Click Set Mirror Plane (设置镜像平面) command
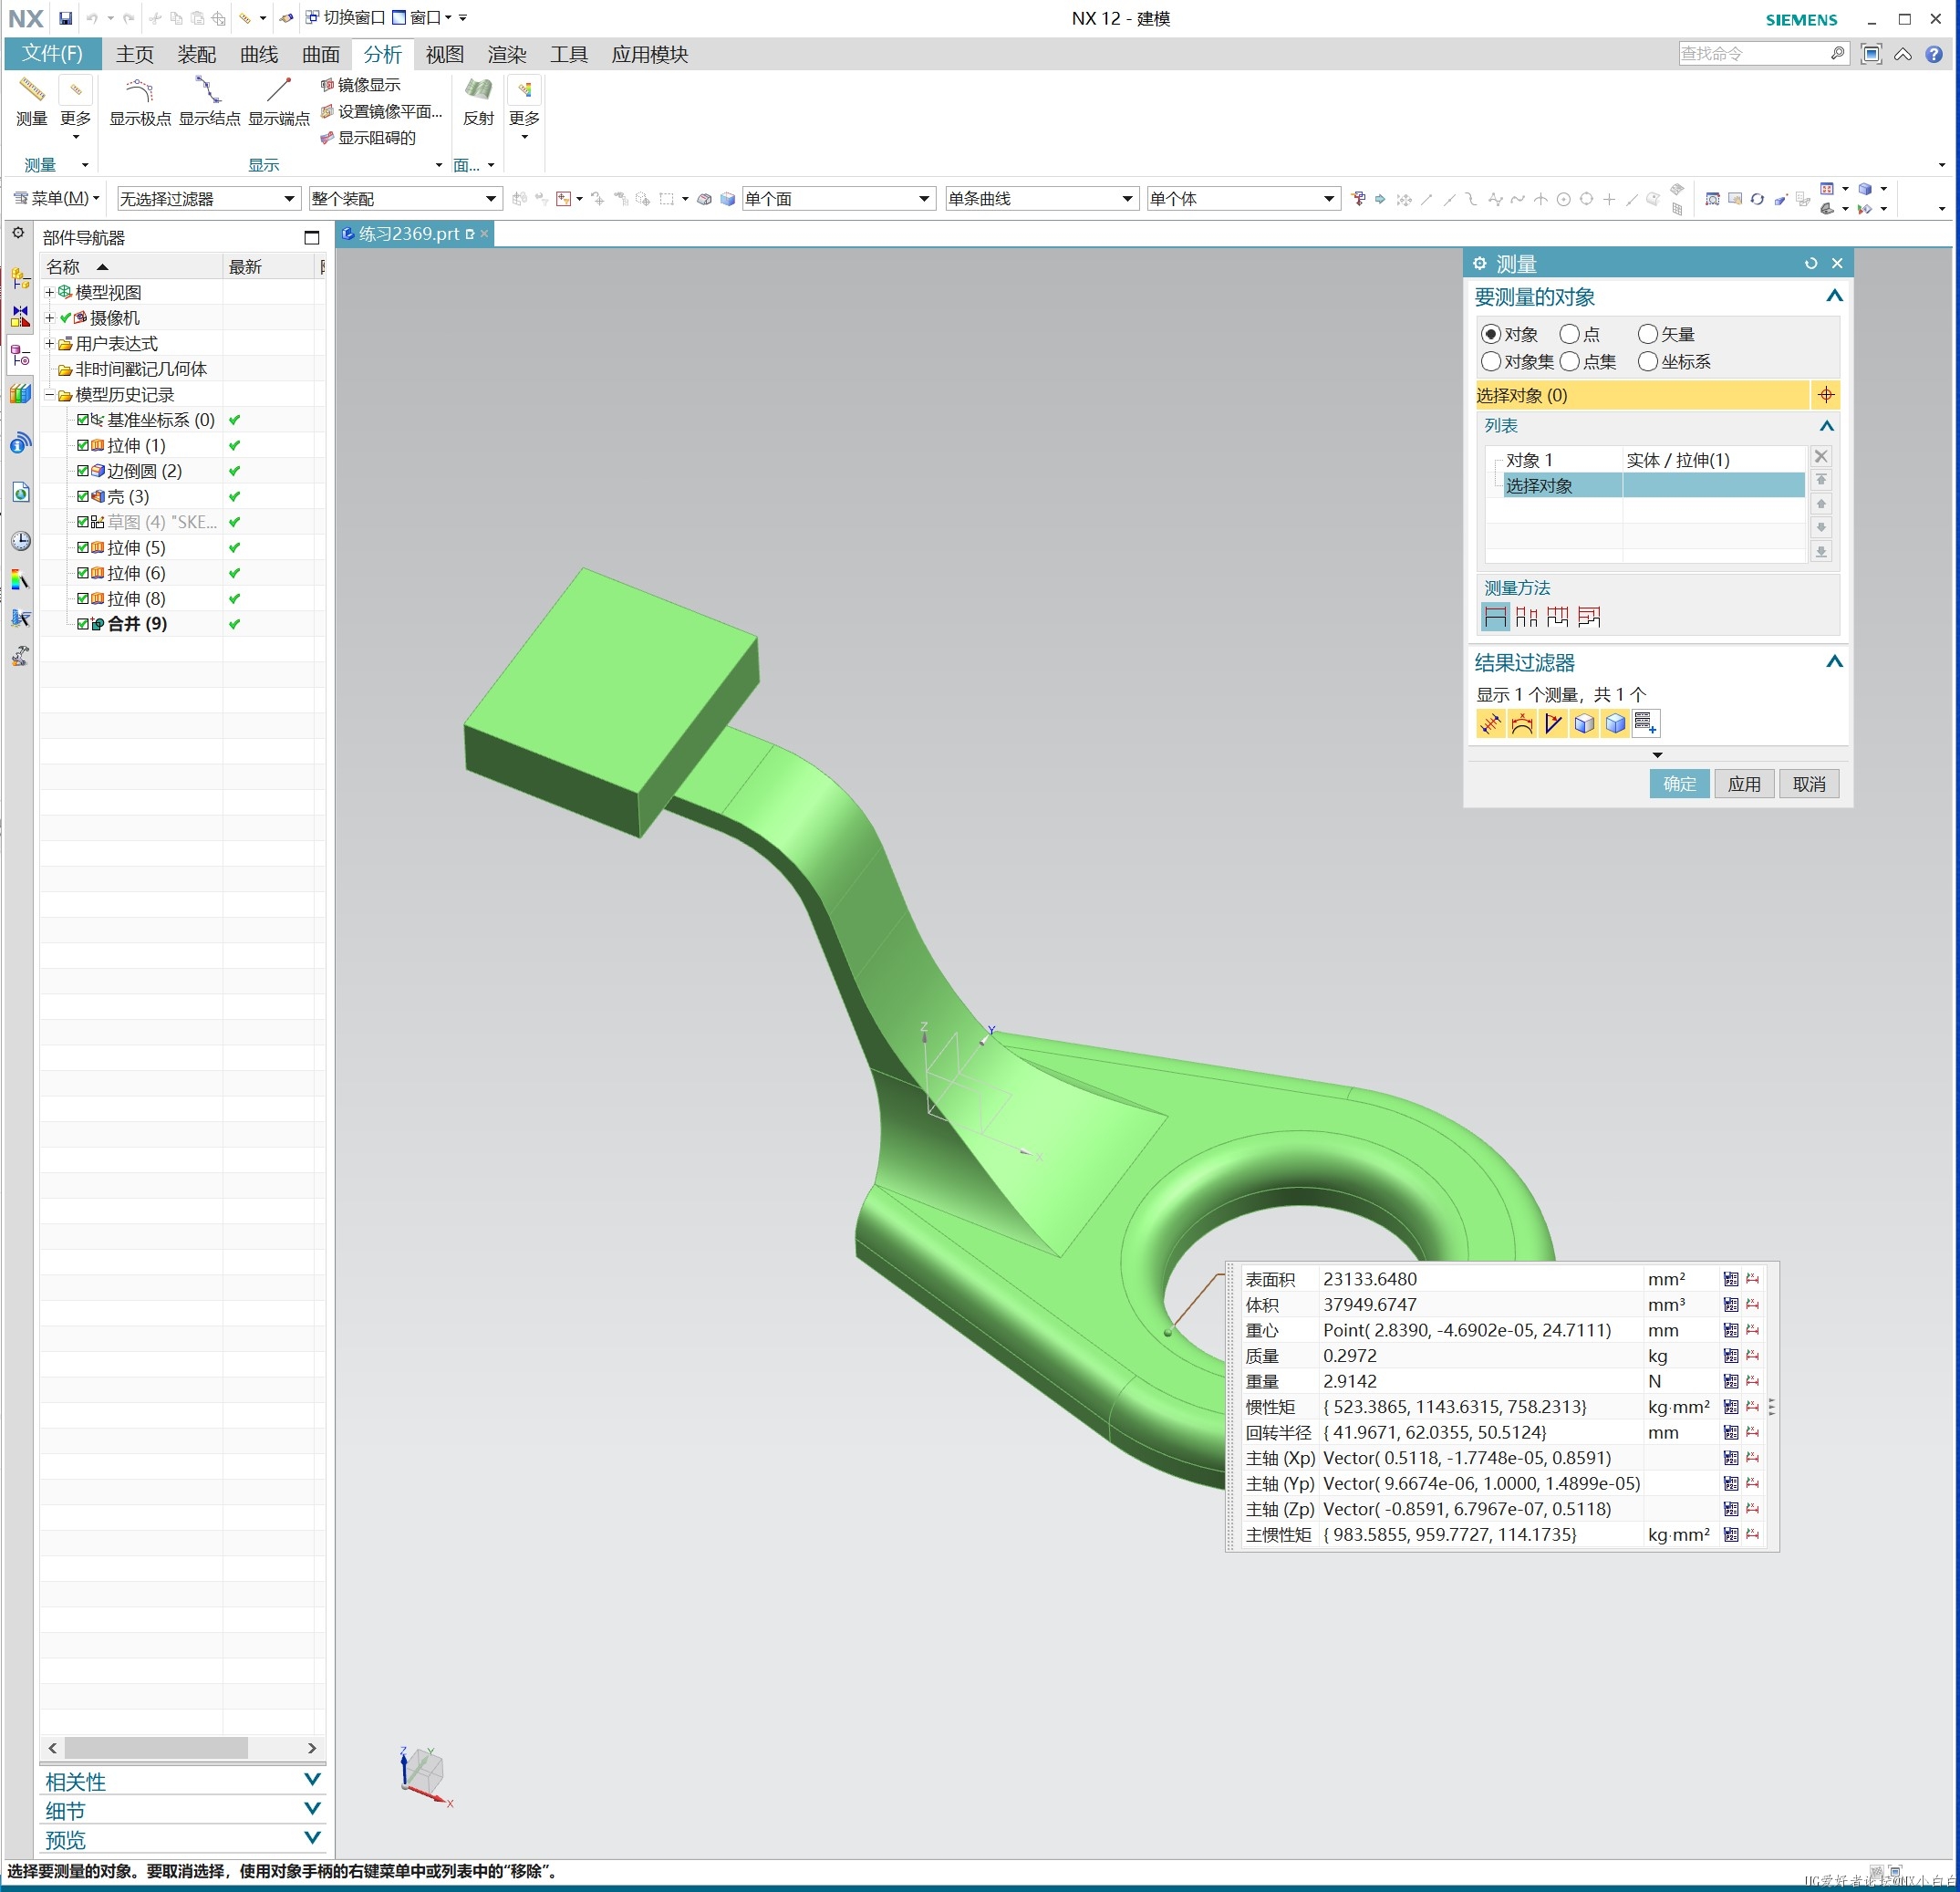The image size is (1960, 1892). [381, 111]
